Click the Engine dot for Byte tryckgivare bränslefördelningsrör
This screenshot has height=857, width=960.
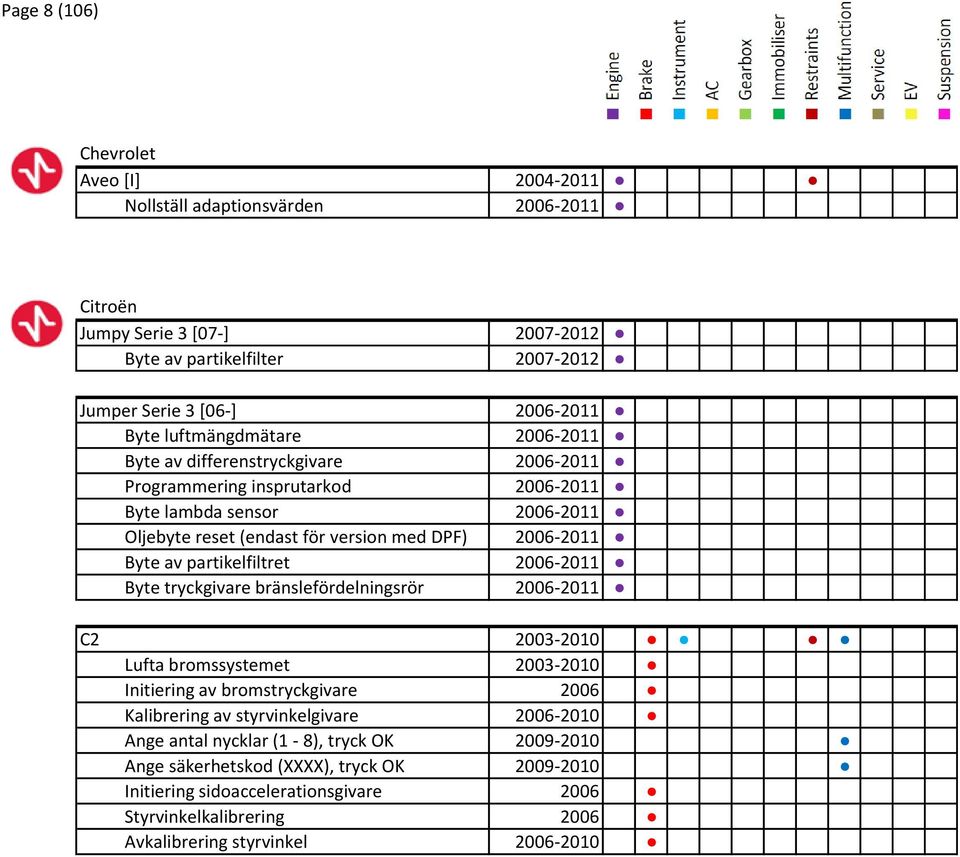[620, 588]
